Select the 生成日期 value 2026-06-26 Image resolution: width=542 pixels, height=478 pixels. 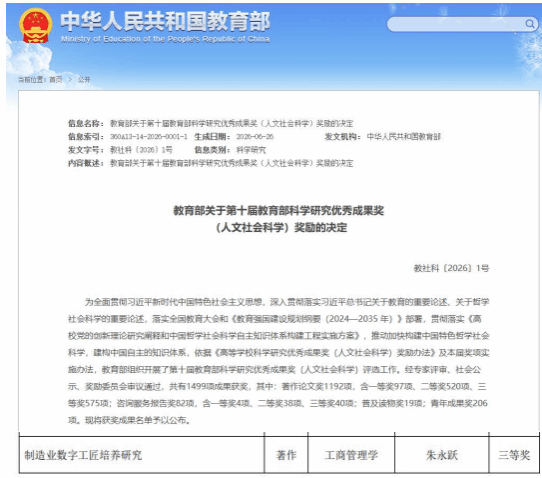255,137
